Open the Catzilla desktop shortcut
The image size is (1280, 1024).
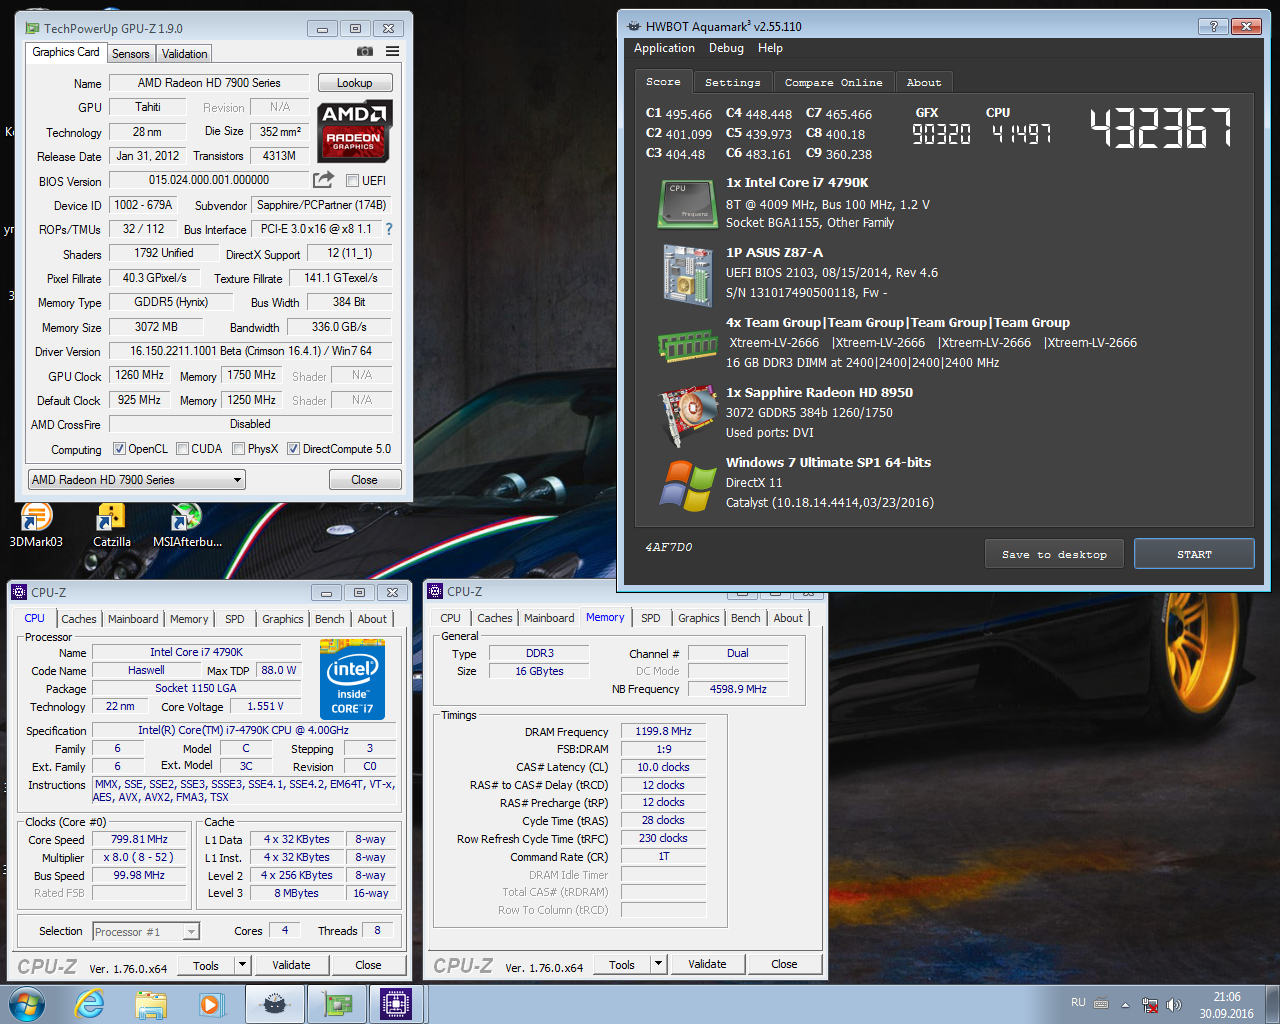[111, 524]
